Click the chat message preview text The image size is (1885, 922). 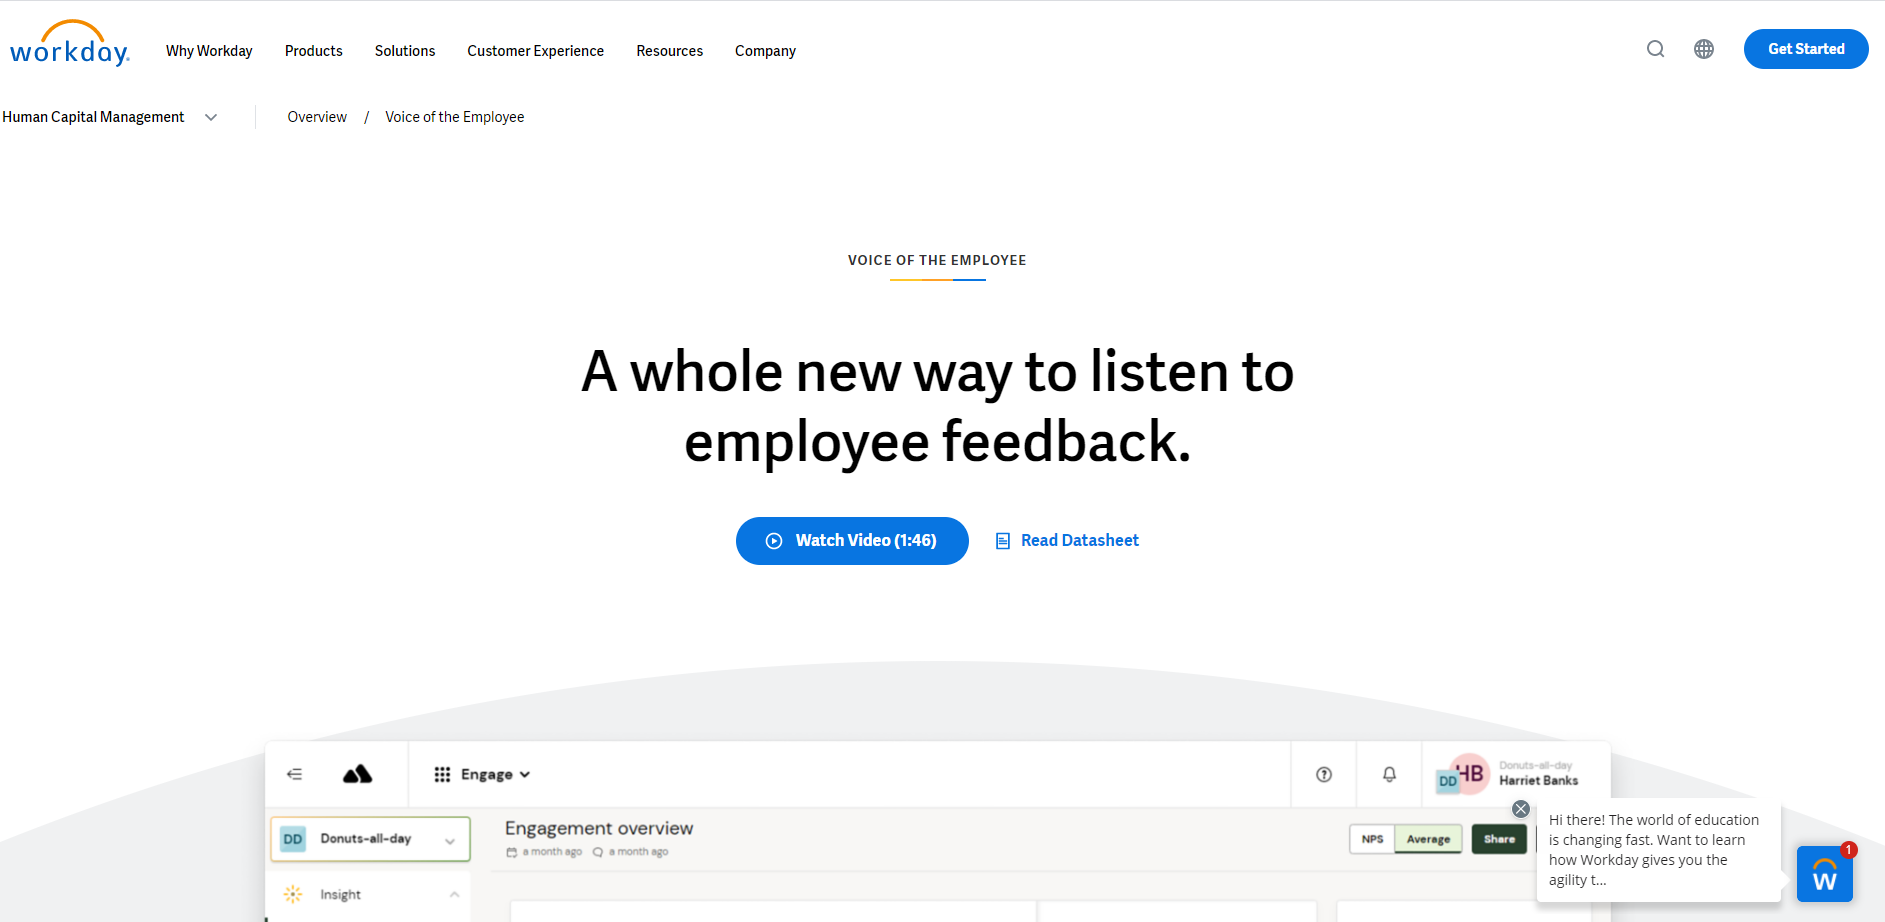[x=1654, y=850]
